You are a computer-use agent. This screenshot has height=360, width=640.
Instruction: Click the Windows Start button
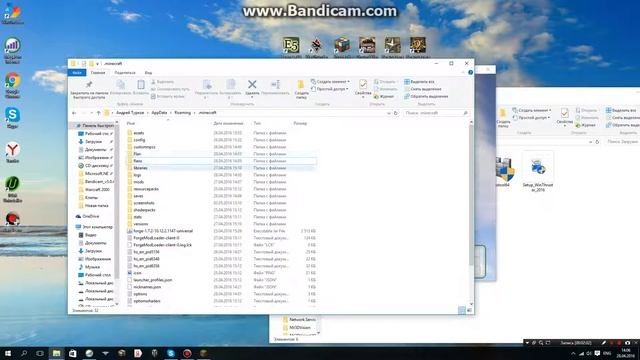click(x=7, y=353)
